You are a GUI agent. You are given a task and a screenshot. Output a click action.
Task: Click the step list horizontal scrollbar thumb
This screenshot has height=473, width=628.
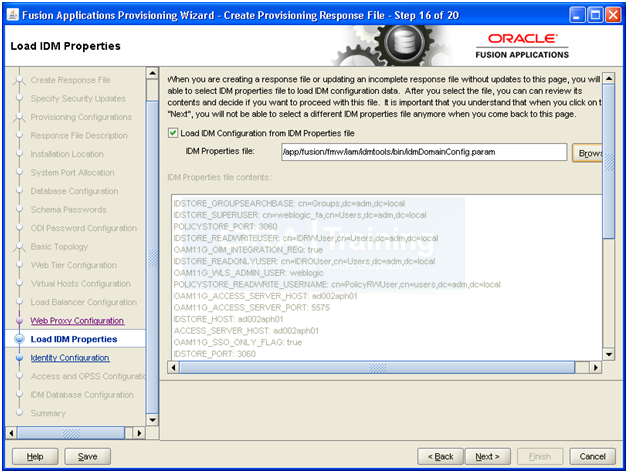pos(71,433)
